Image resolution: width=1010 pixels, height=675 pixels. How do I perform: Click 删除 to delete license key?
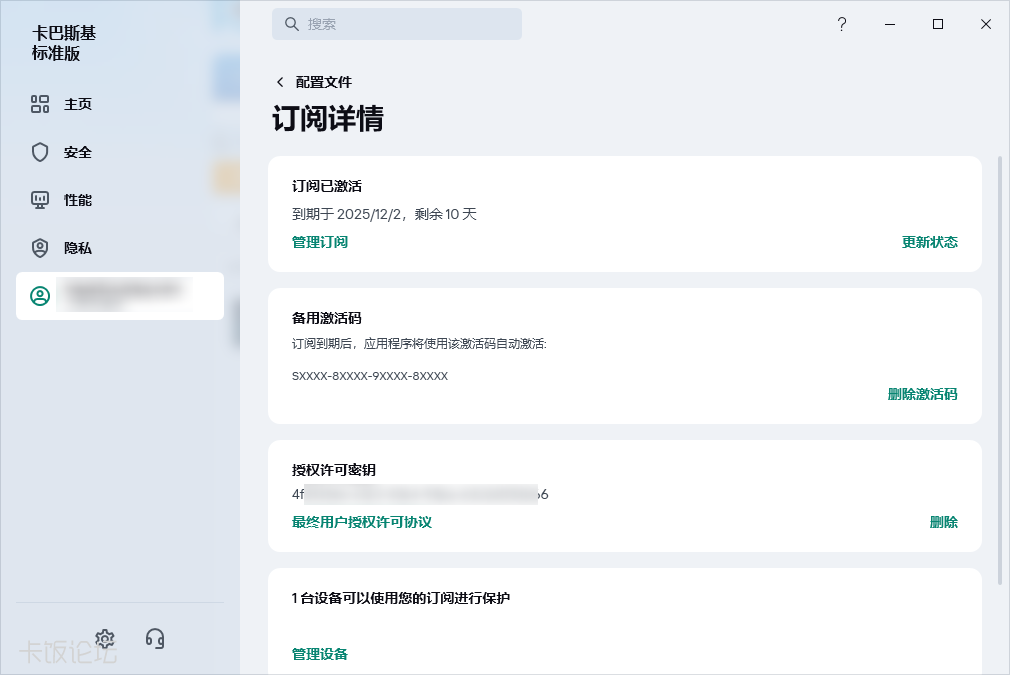944,522
